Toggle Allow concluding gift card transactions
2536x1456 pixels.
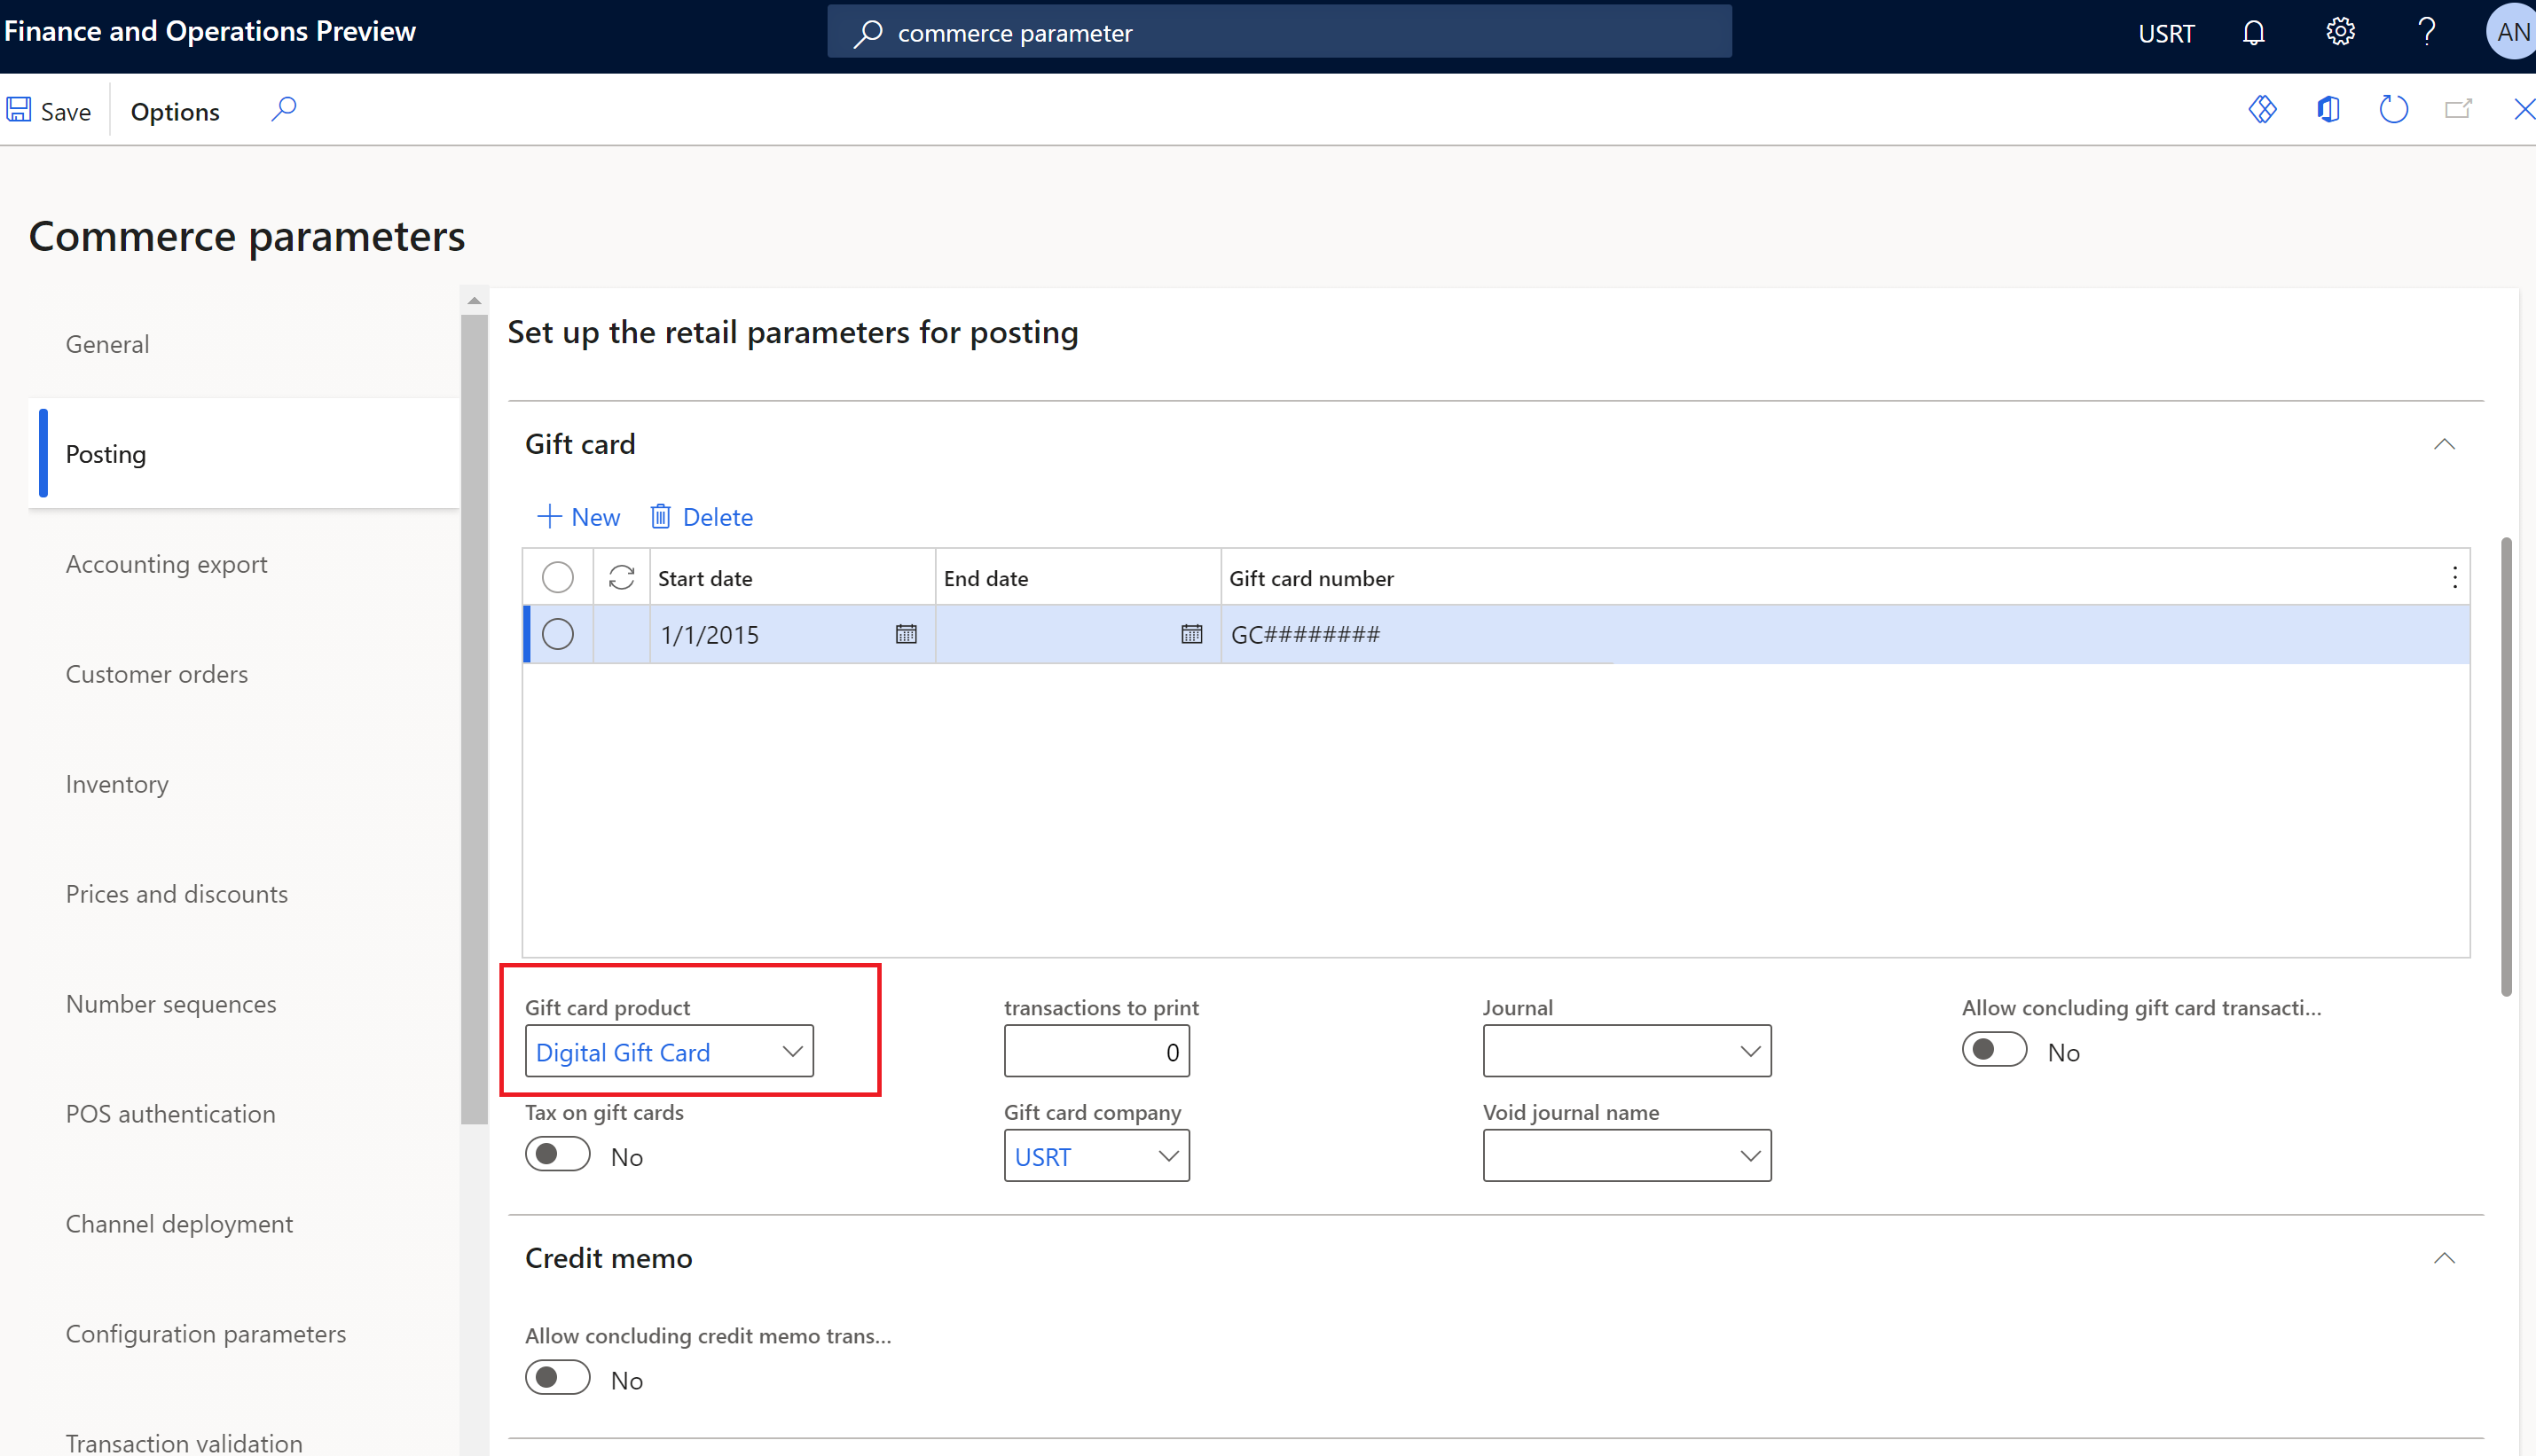click(1990, 1050)
